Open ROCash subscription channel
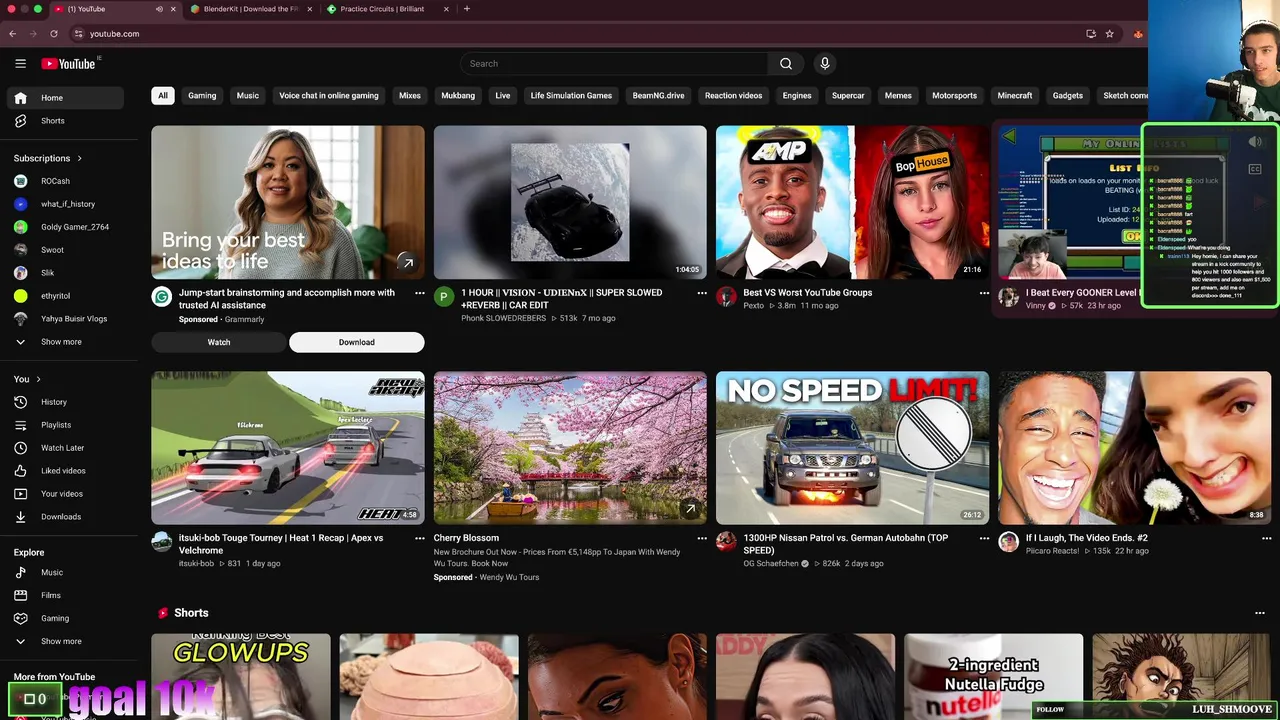This screenshot has height=720, width=1280. 66,181
